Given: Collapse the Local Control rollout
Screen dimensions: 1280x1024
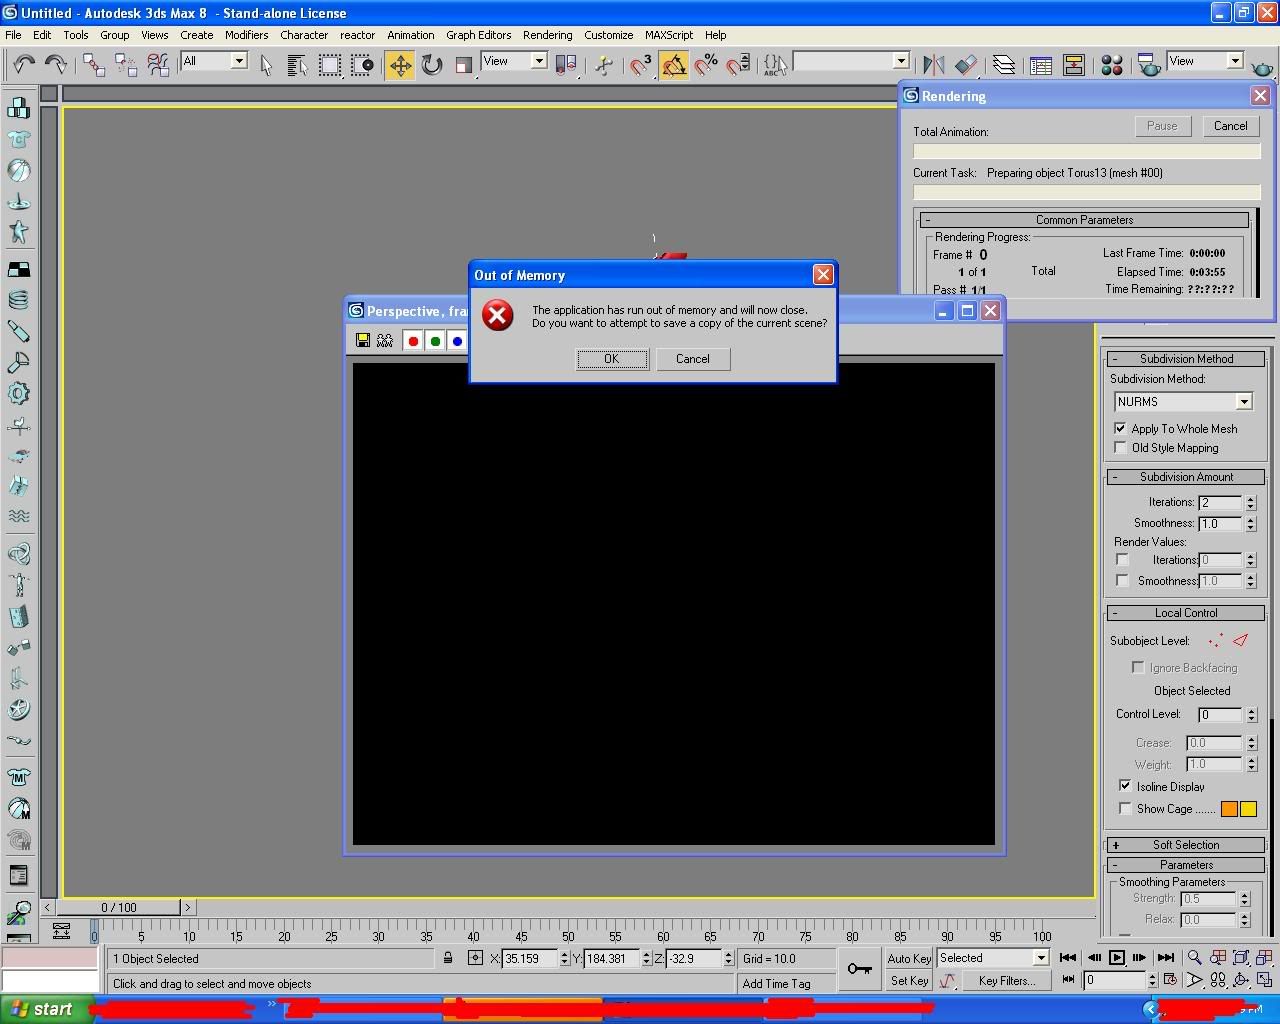Looking at the screenshot, I should point(1186,613).
